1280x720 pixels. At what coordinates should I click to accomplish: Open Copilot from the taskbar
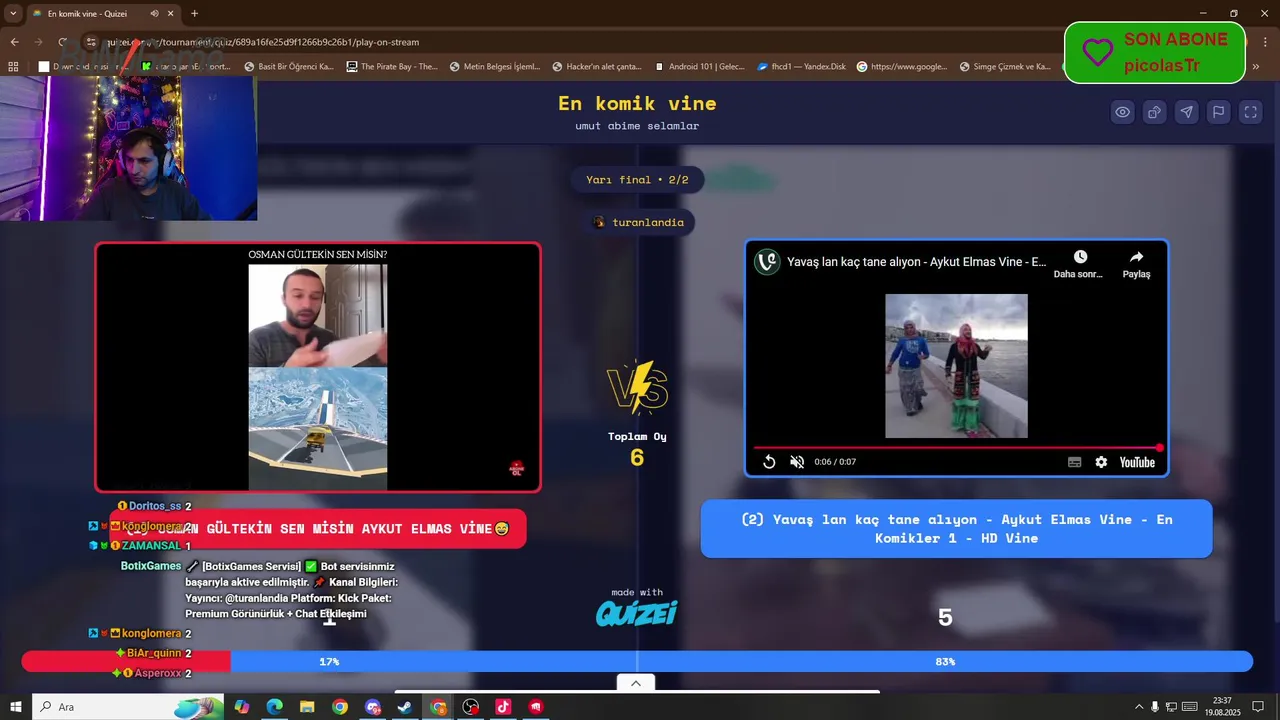pyautogui.click(x=242, y=707)
